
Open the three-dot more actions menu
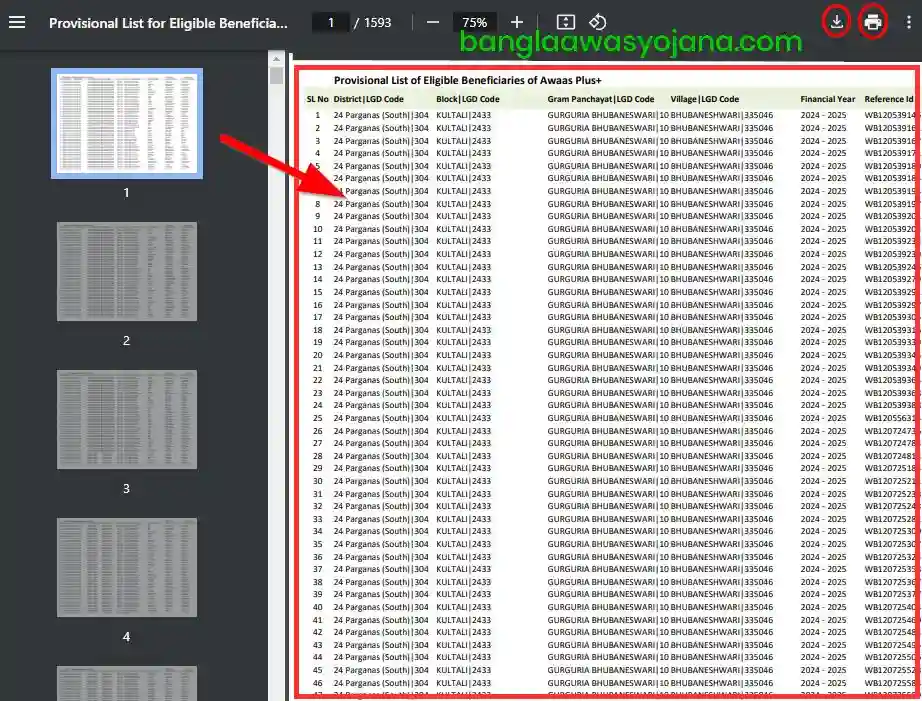[x=908, y=22]
